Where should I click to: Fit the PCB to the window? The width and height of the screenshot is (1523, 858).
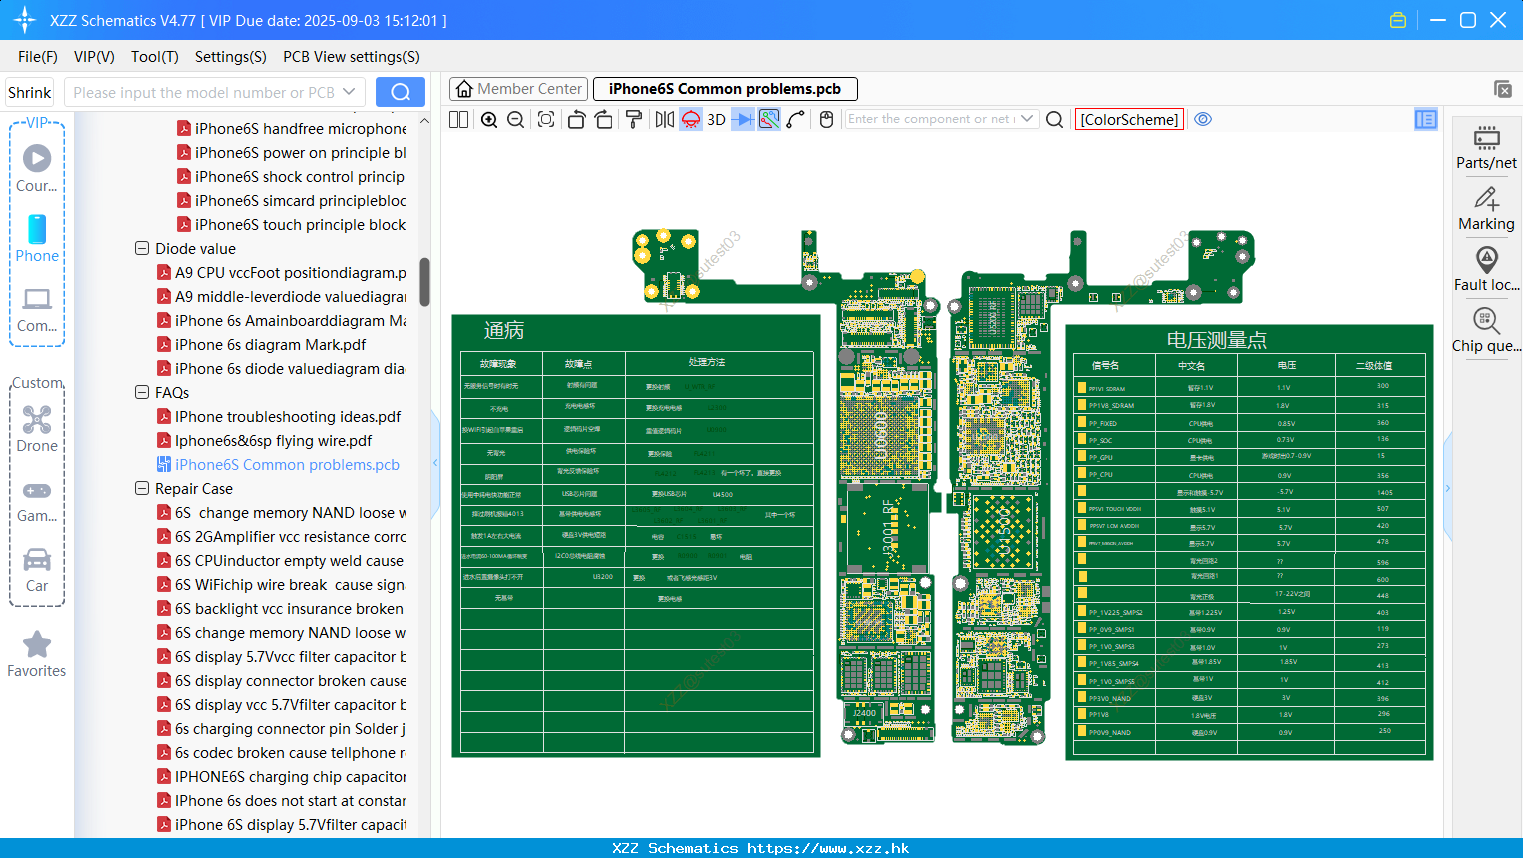[546, 119]
